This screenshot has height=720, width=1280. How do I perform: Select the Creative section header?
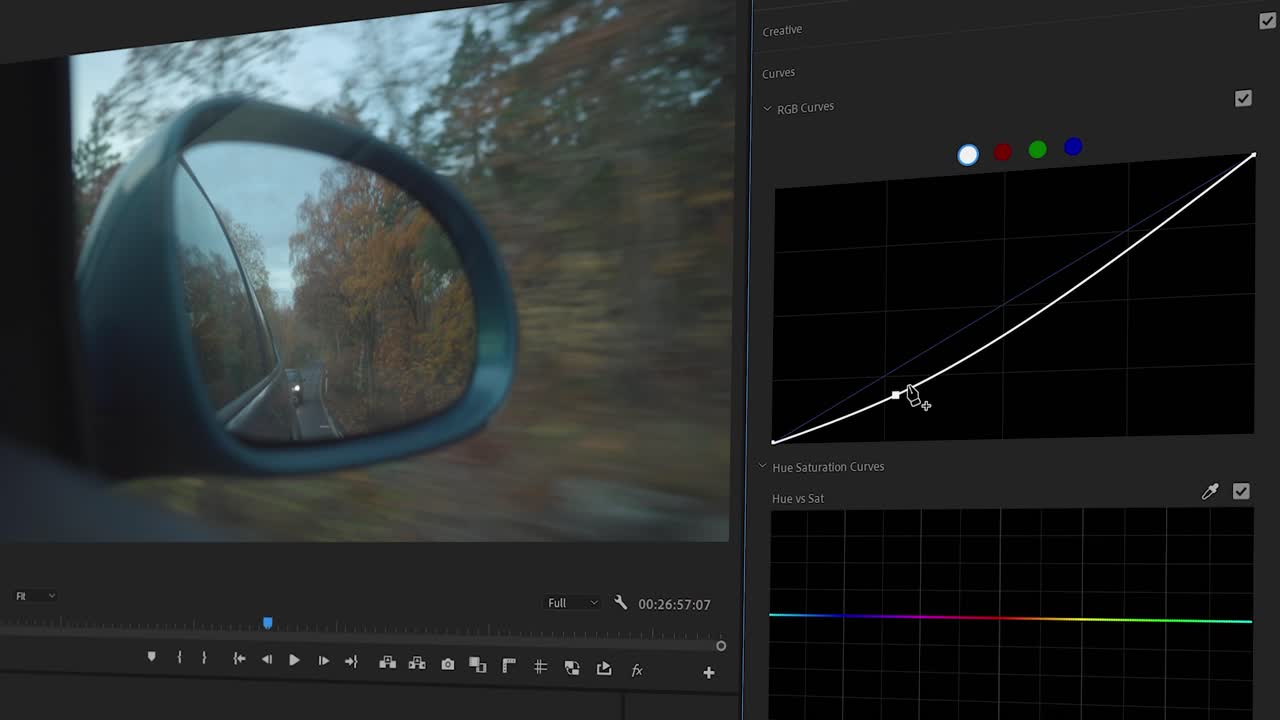tap(781, 30)
